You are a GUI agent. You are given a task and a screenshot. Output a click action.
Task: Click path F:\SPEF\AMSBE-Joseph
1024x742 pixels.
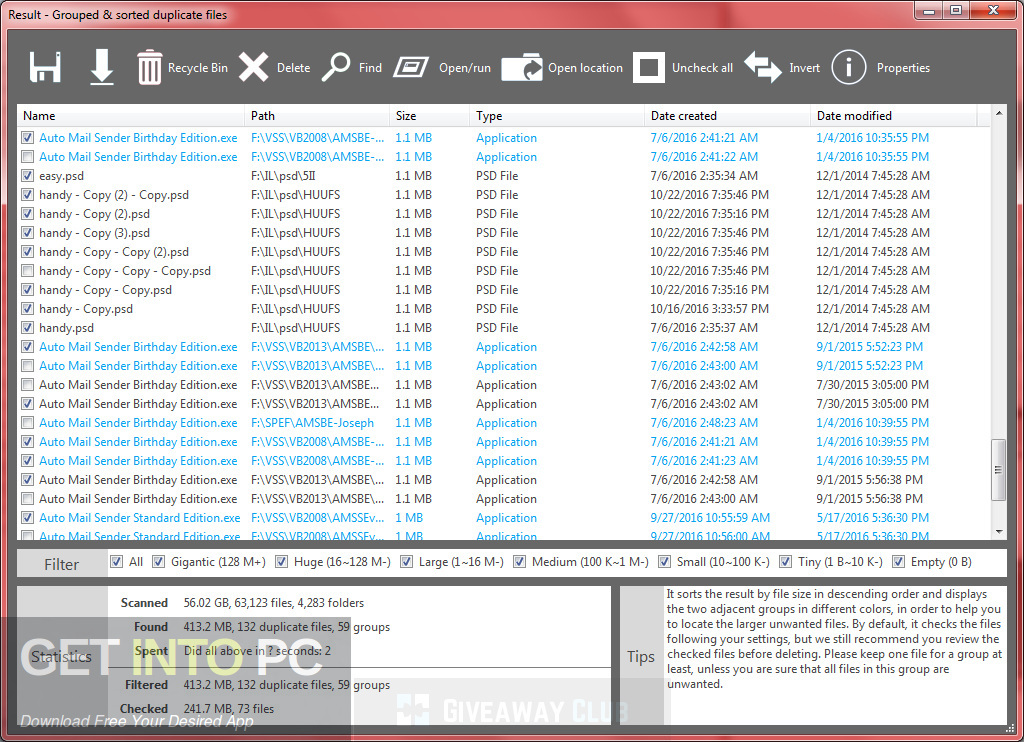click(x=312, y=423)
